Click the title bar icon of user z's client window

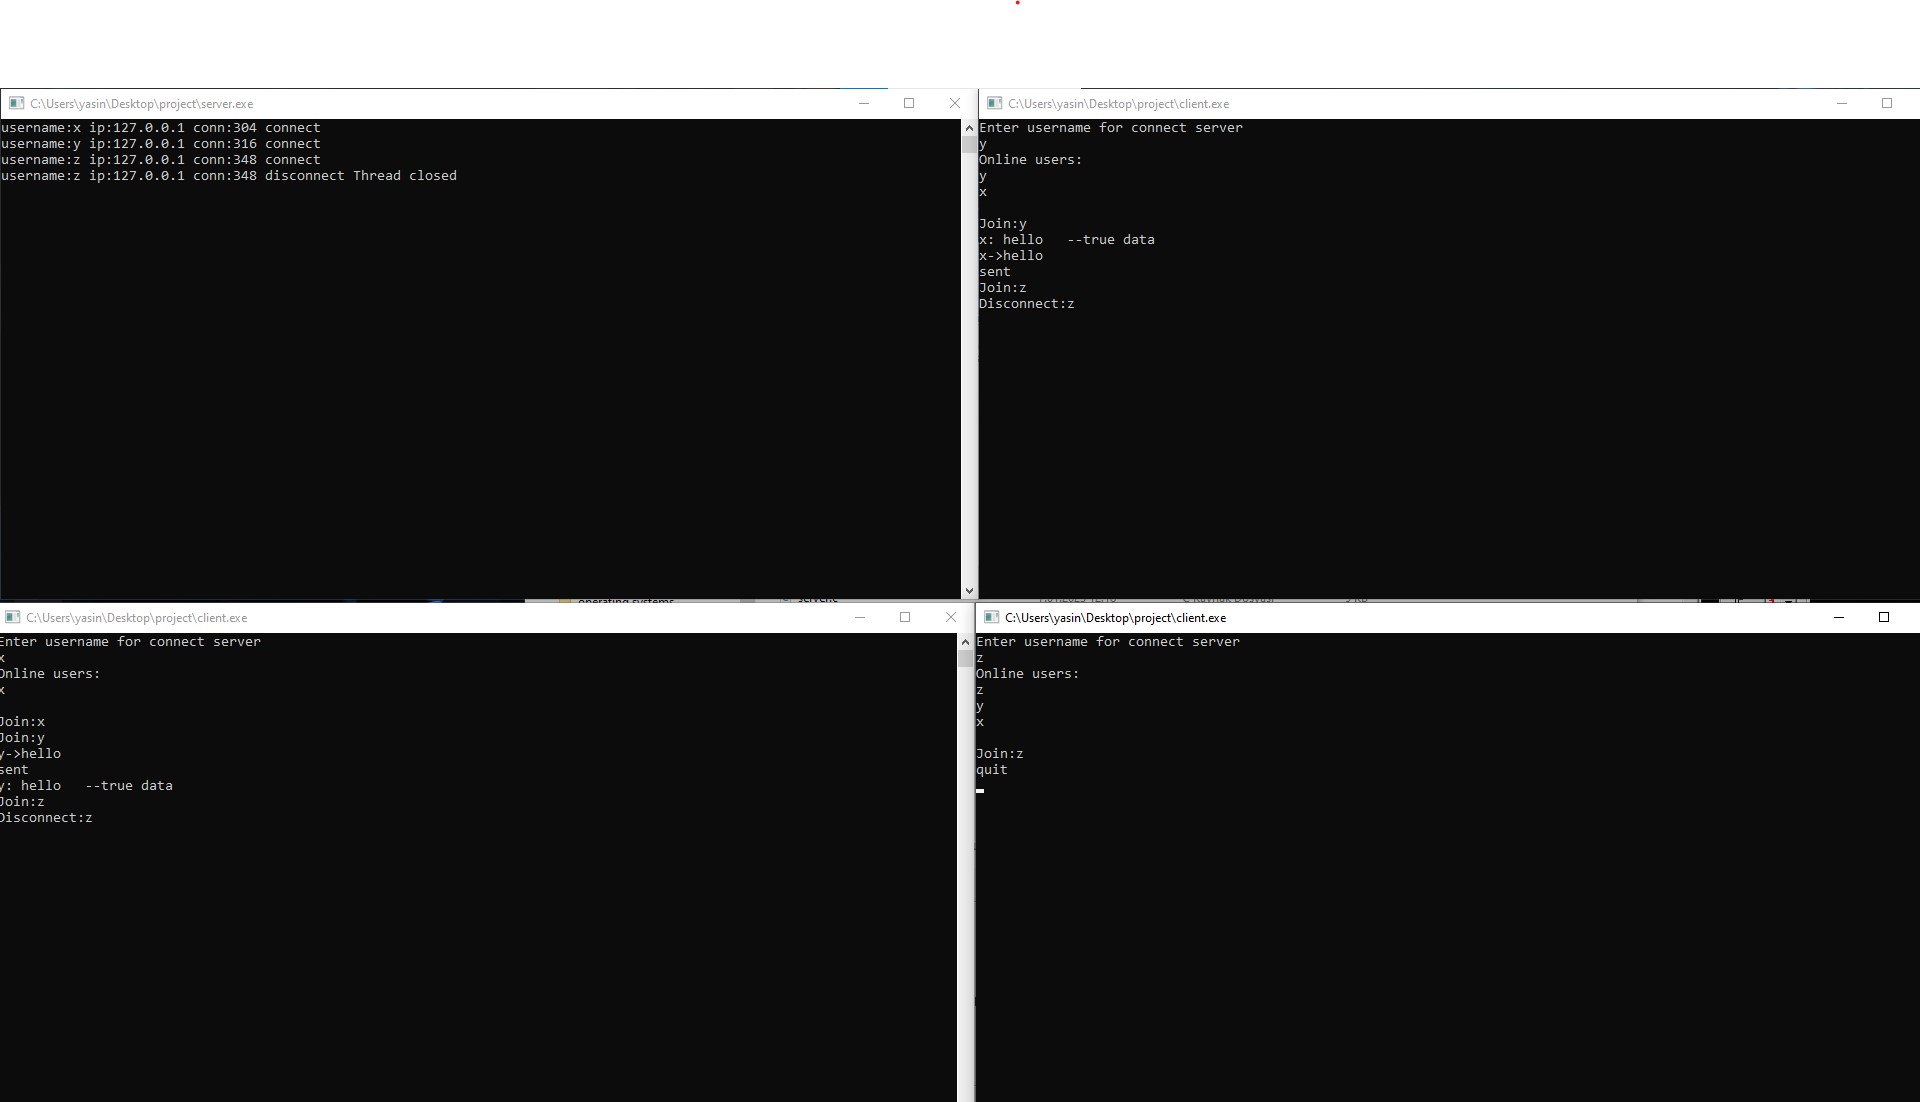pos(991,617)
